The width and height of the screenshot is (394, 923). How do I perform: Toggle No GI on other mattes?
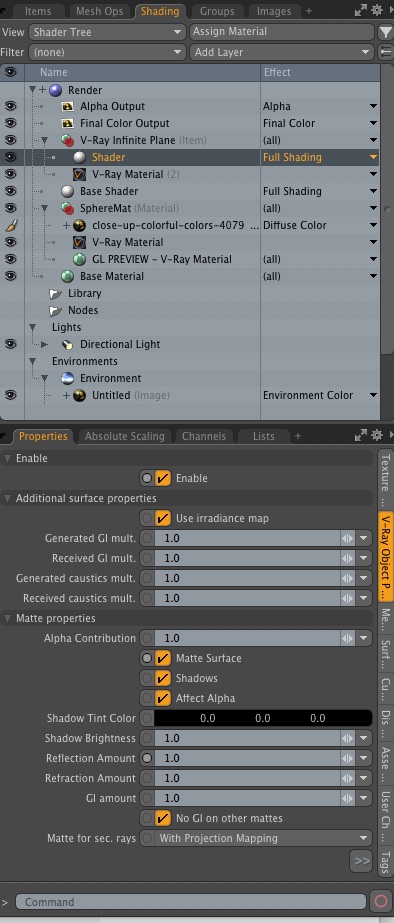pos(163,818)
